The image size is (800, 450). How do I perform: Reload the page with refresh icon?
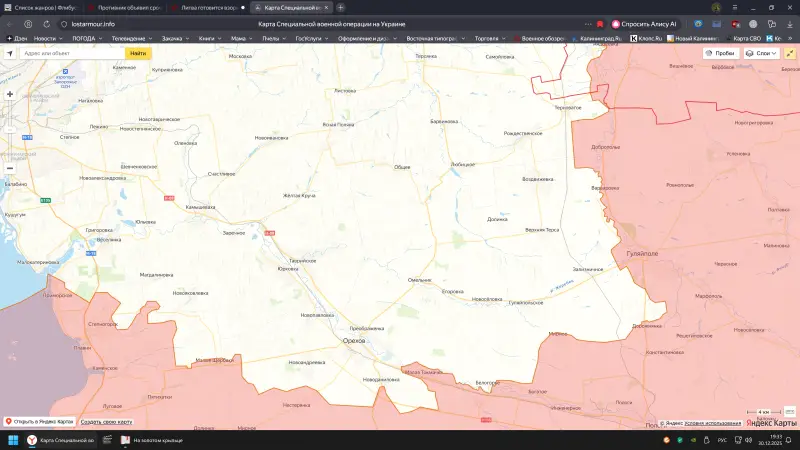(x=46, y=23)
